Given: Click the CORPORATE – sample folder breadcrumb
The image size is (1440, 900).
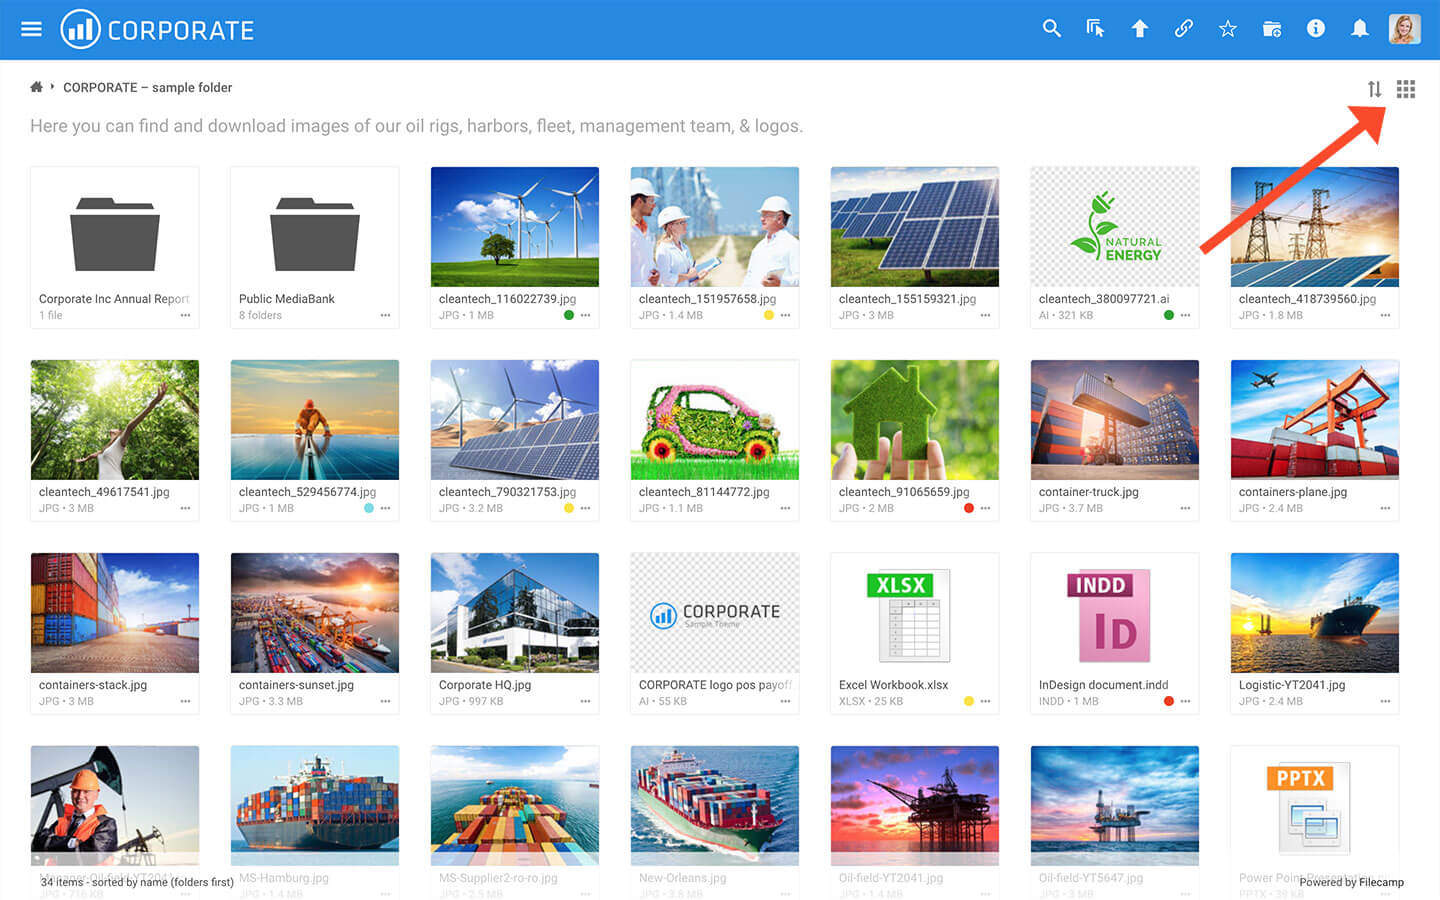Looking at the screenshot, I should pos(147,88).
